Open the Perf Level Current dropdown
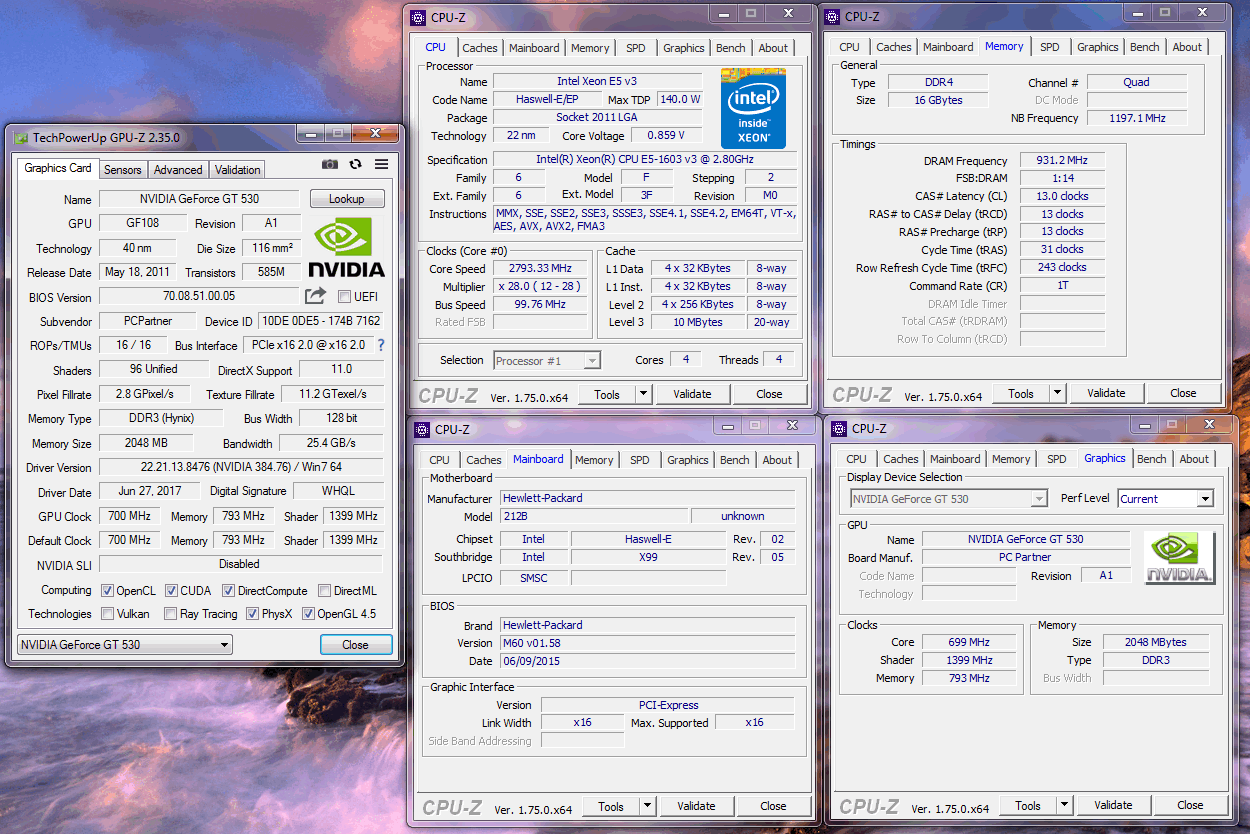This screenshot has height=834, width=1250. (x=1165, y=499)
